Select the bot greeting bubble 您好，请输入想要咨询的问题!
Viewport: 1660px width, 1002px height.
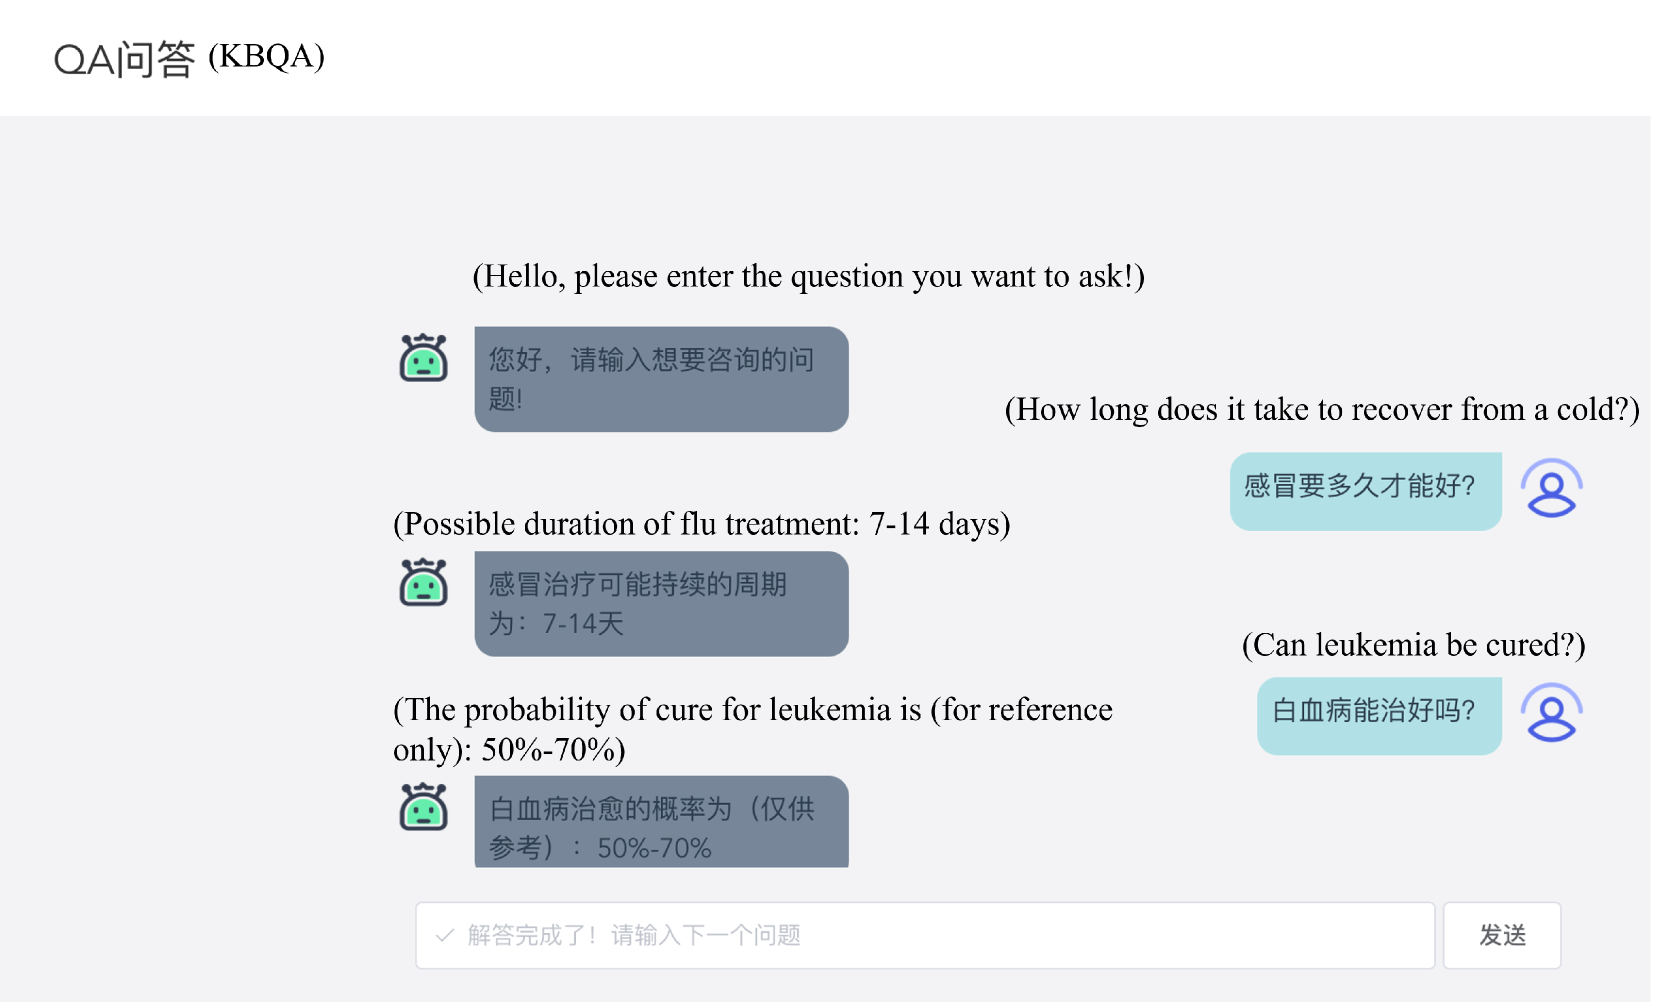click(661, 379)
